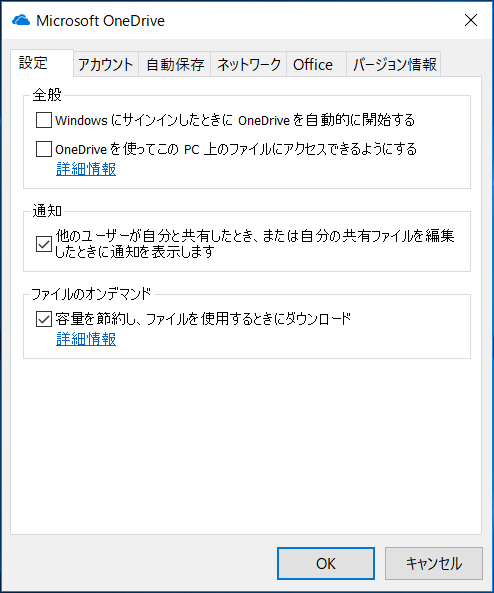Open 詳細情報 link under ファイルのオンデマンド section

coord(86,339)
